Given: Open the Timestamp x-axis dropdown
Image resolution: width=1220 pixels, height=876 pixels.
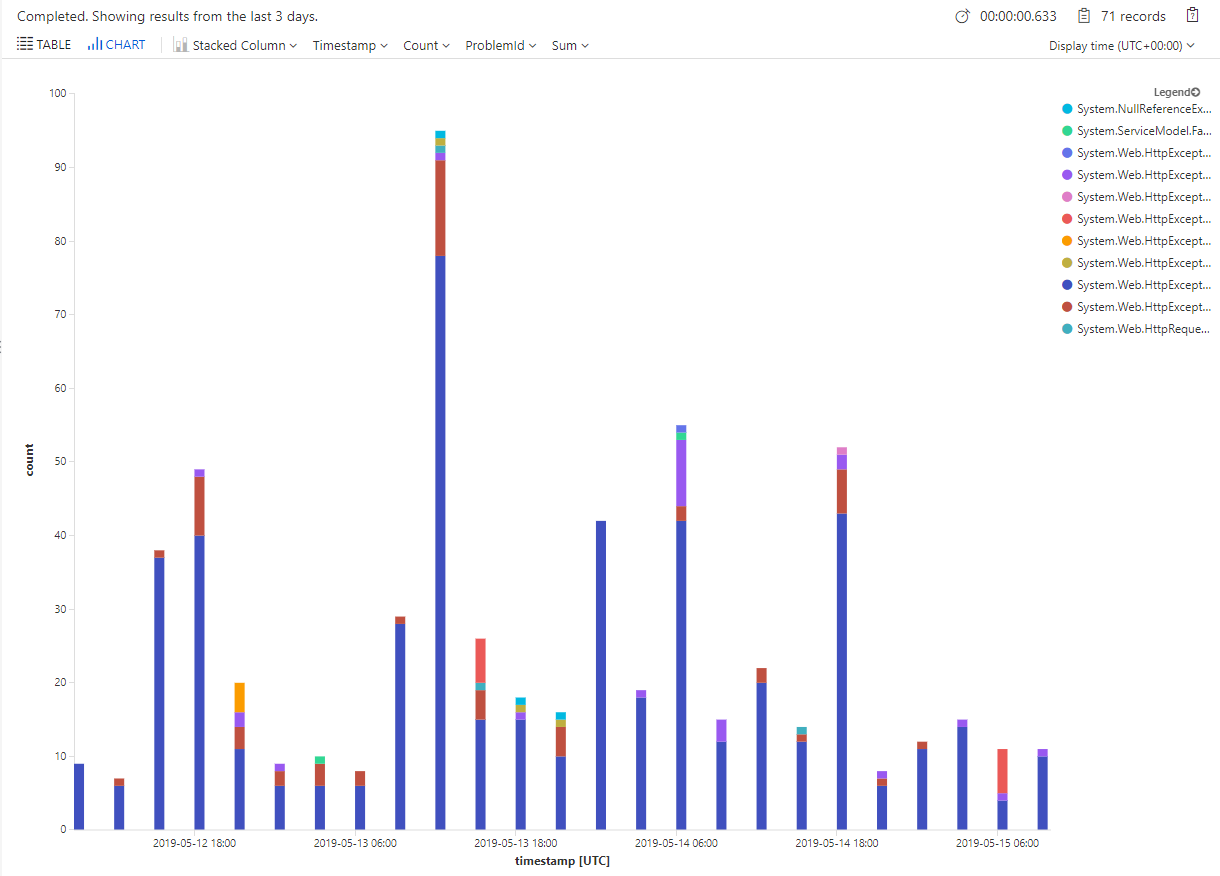Looking at the screenshot, I should pos(350,45).
